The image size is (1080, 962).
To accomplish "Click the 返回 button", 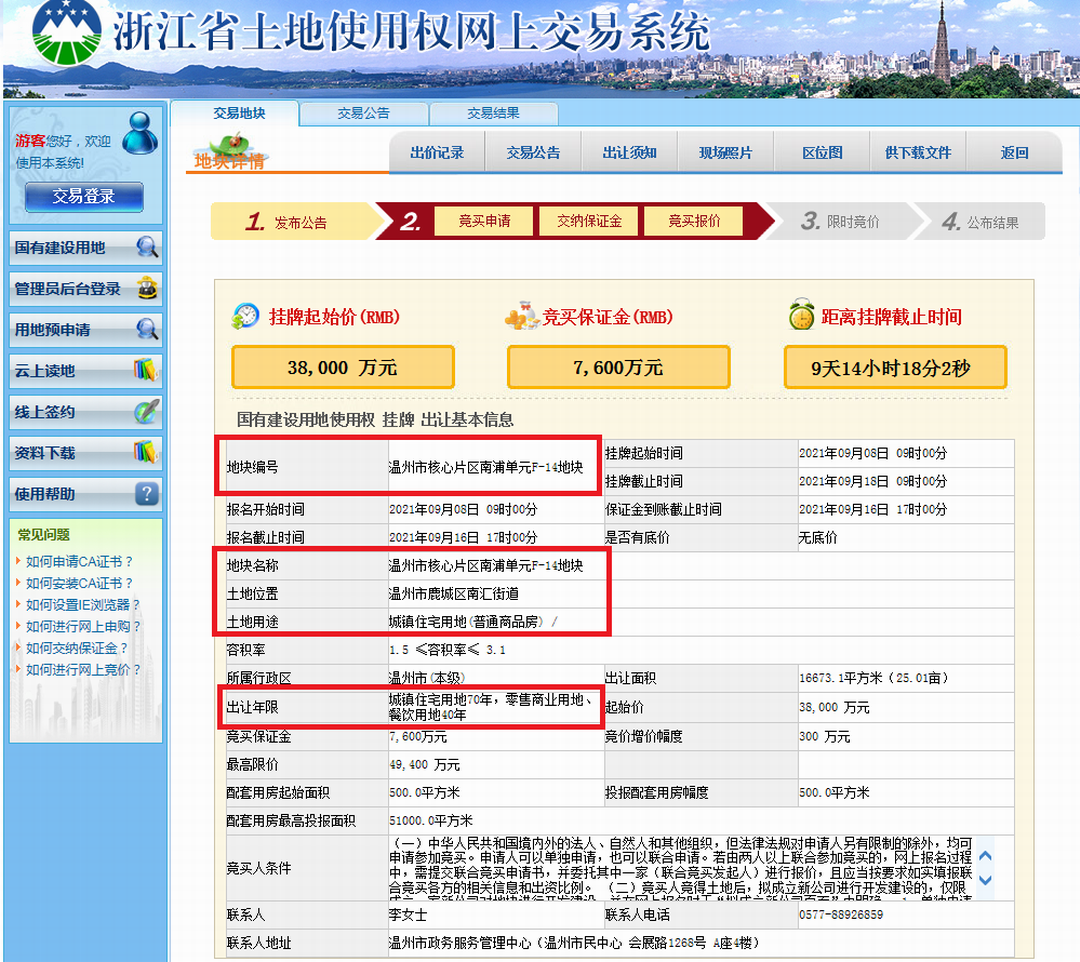I will (x=1012, y=151).
